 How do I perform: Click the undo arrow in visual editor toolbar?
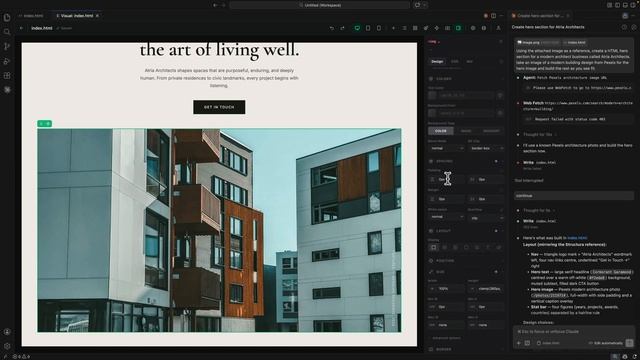[332, 28]
